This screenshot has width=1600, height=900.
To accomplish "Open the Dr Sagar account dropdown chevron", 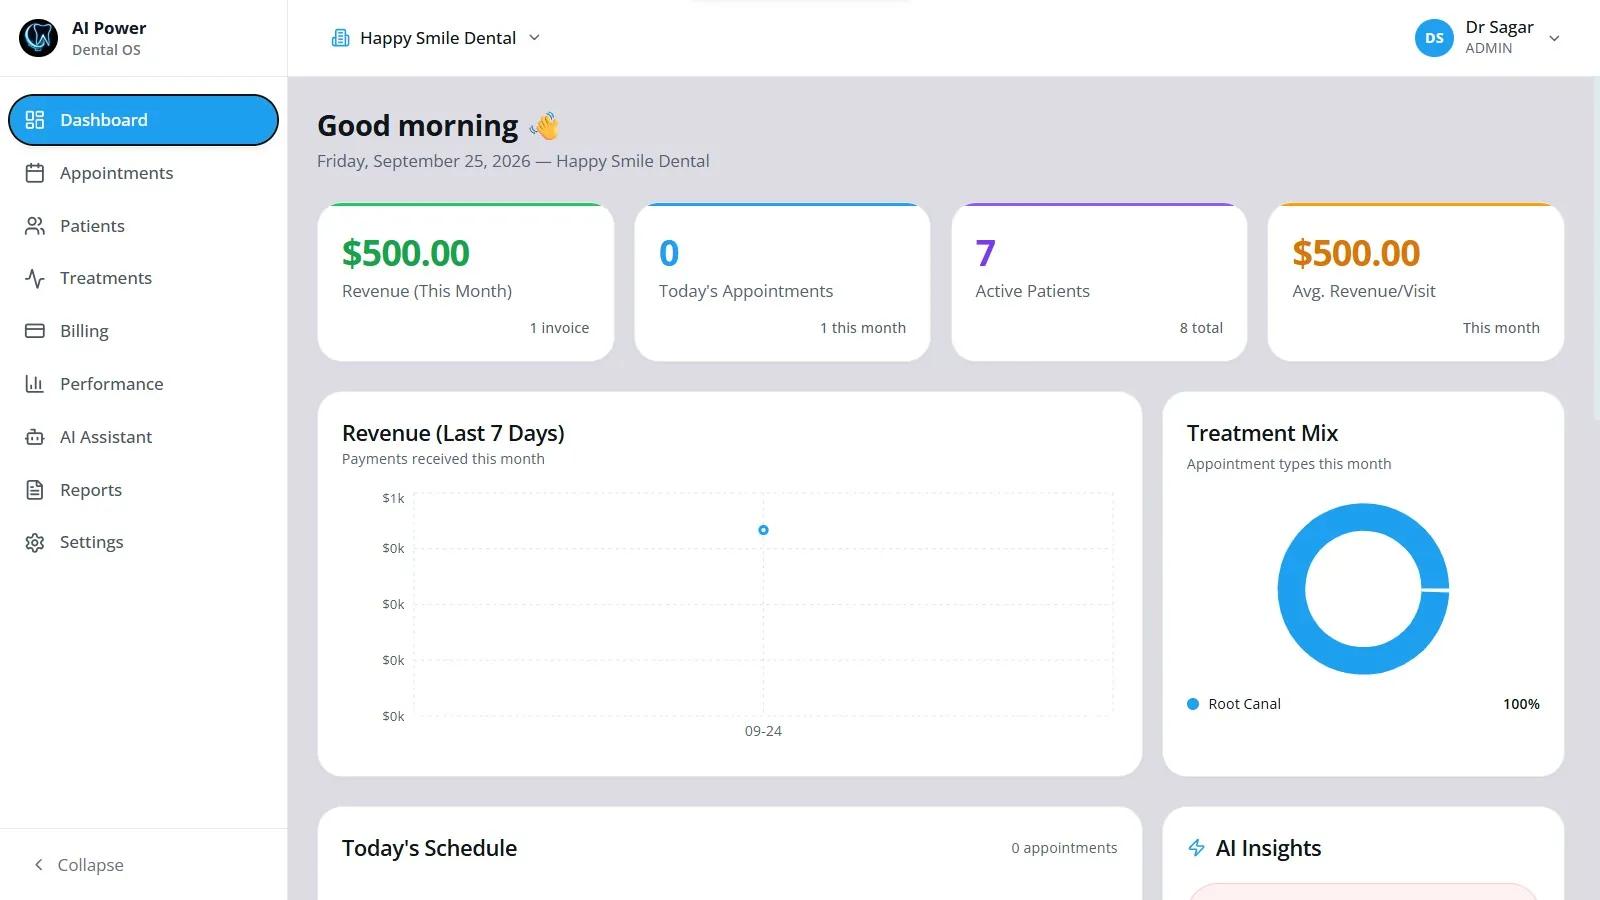I will tap(1554, 39).
